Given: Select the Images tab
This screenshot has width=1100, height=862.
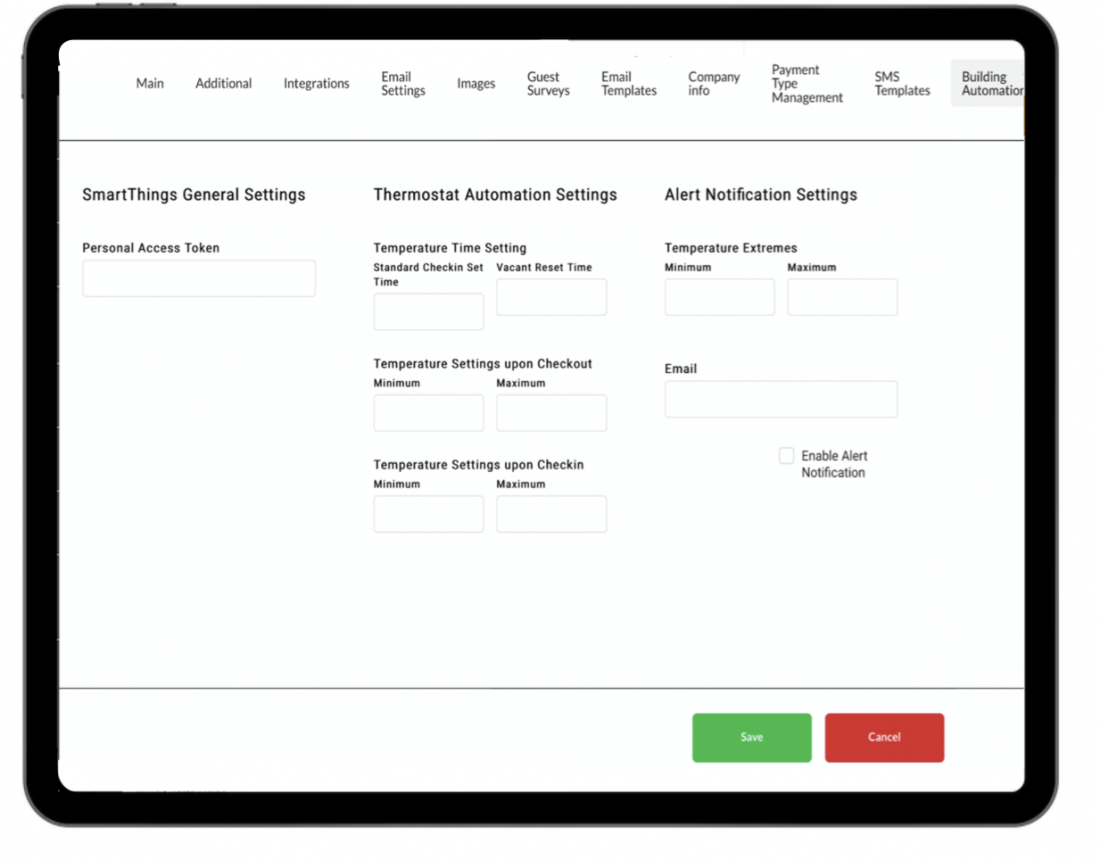Looking at the screenshot, I should coord(476,84).
